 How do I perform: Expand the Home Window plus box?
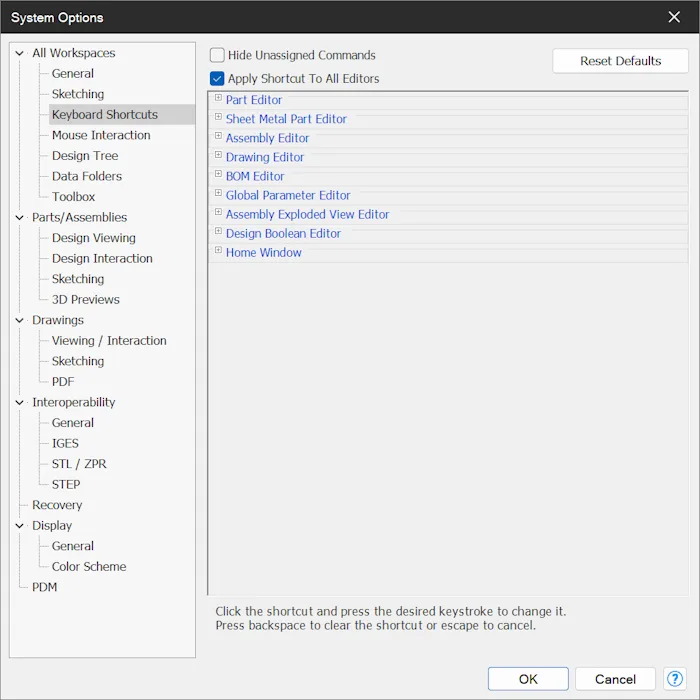(x=218, y=250)
